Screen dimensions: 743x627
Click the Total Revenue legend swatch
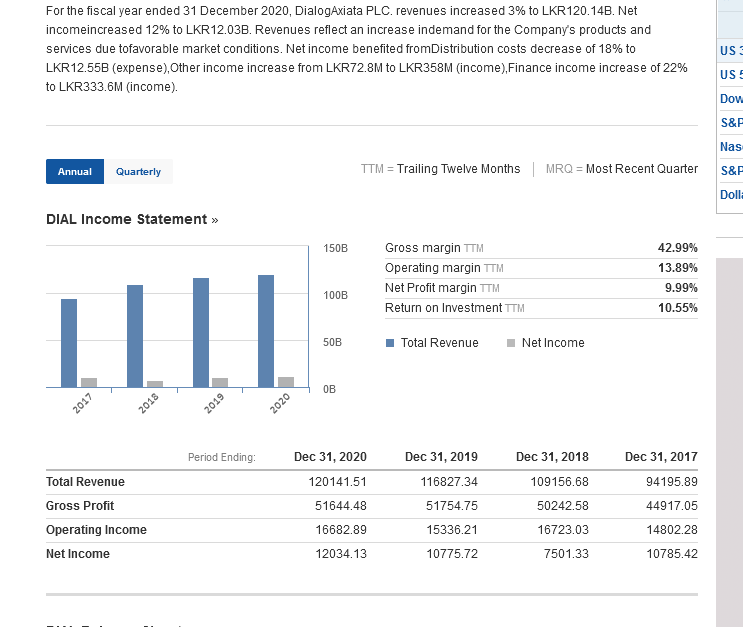[x=390, y=343]
